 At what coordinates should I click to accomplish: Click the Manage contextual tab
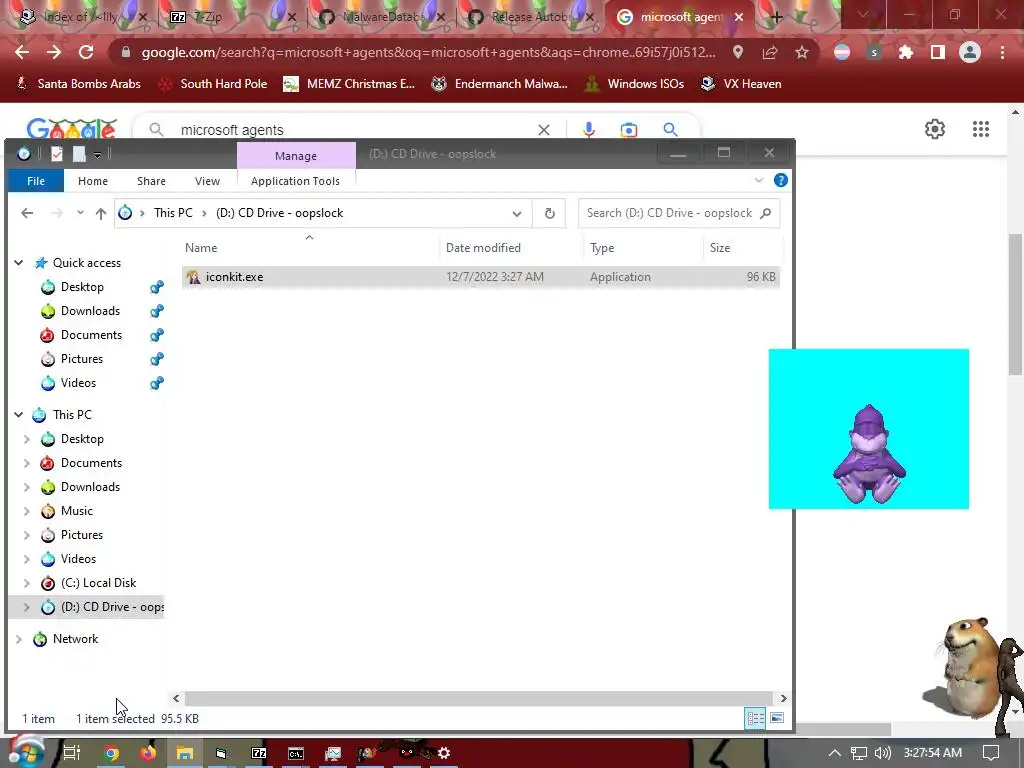[296, 155]
